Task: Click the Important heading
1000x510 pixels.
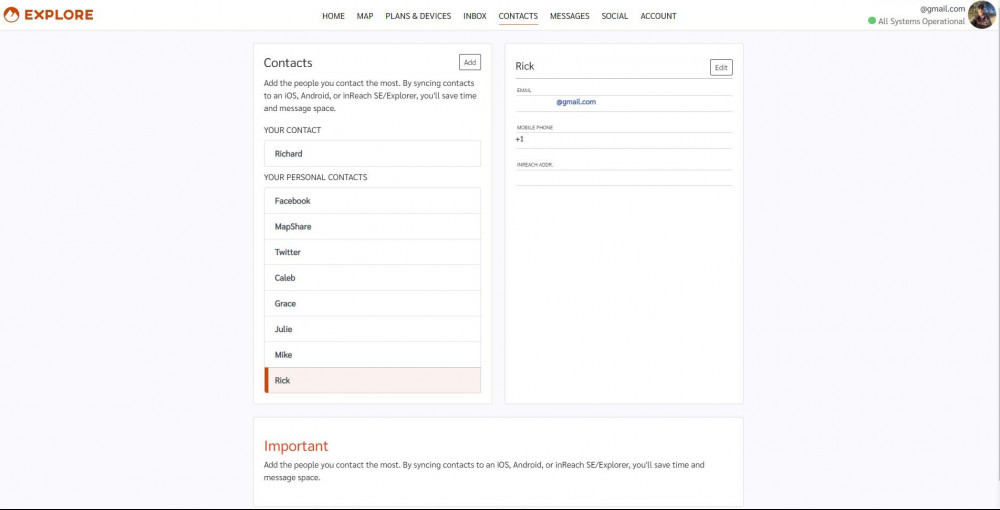Action: [296, 446]
